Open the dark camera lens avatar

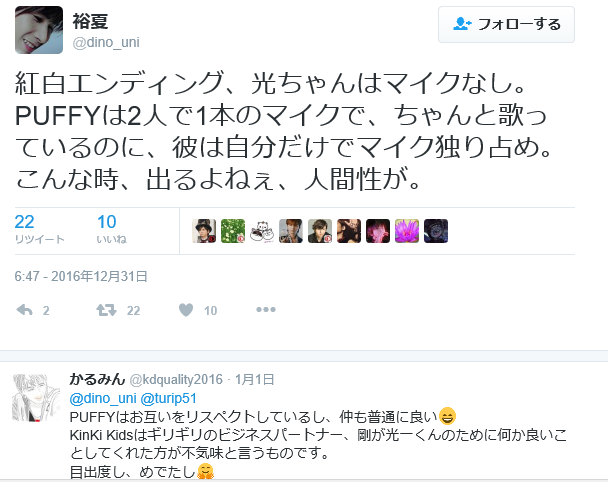(436, 231)
